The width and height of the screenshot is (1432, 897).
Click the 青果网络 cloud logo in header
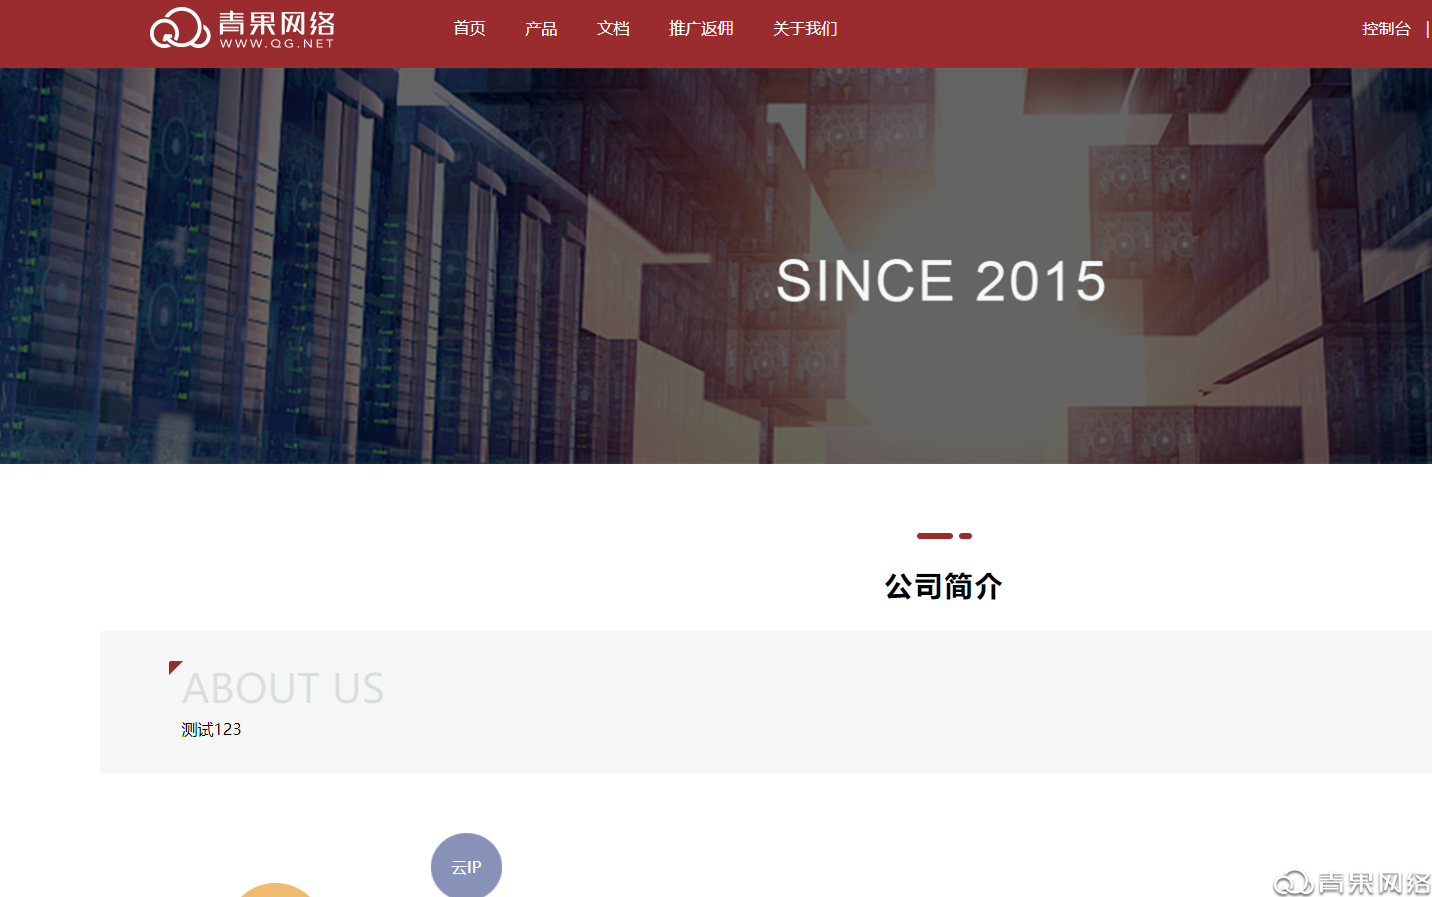(x=242, y=28)
